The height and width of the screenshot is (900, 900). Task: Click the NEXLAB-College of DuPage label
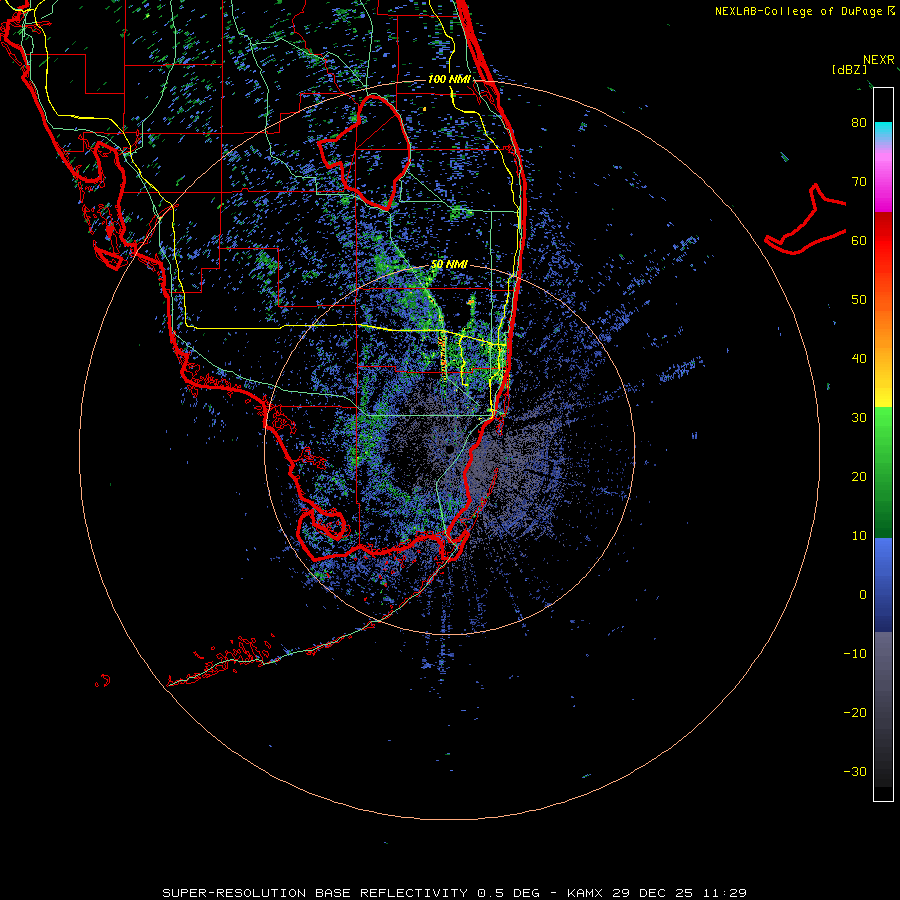point(804,11)
